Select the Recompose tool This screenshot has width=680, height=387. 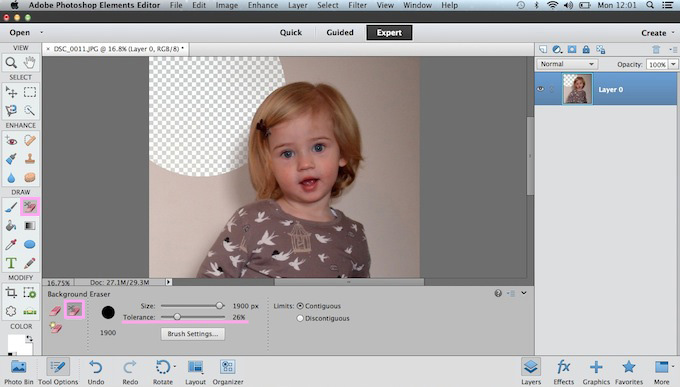coord(29,292)
